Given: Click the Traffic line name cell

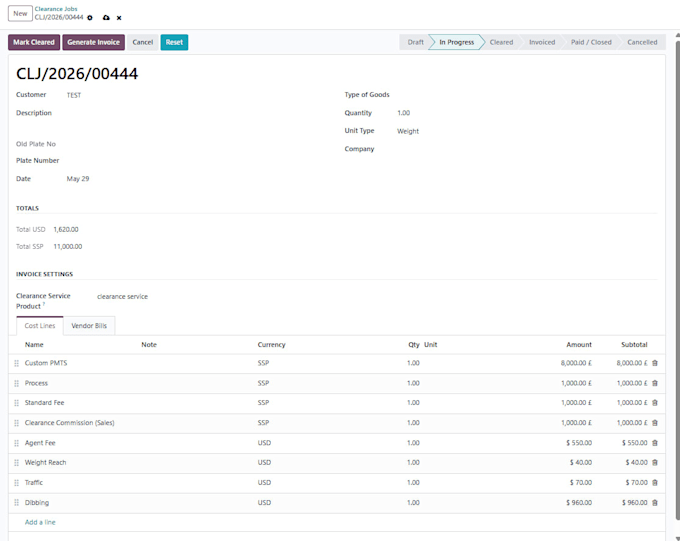Looking at the screenshot, I should [x=34, y=482].
